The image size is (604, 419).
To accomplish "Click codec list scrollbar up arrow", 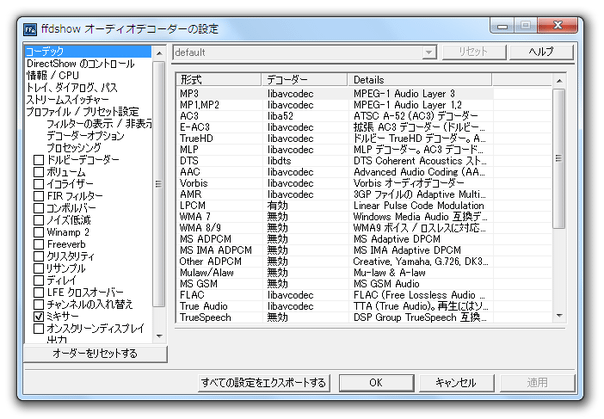I will pos(559,81).
